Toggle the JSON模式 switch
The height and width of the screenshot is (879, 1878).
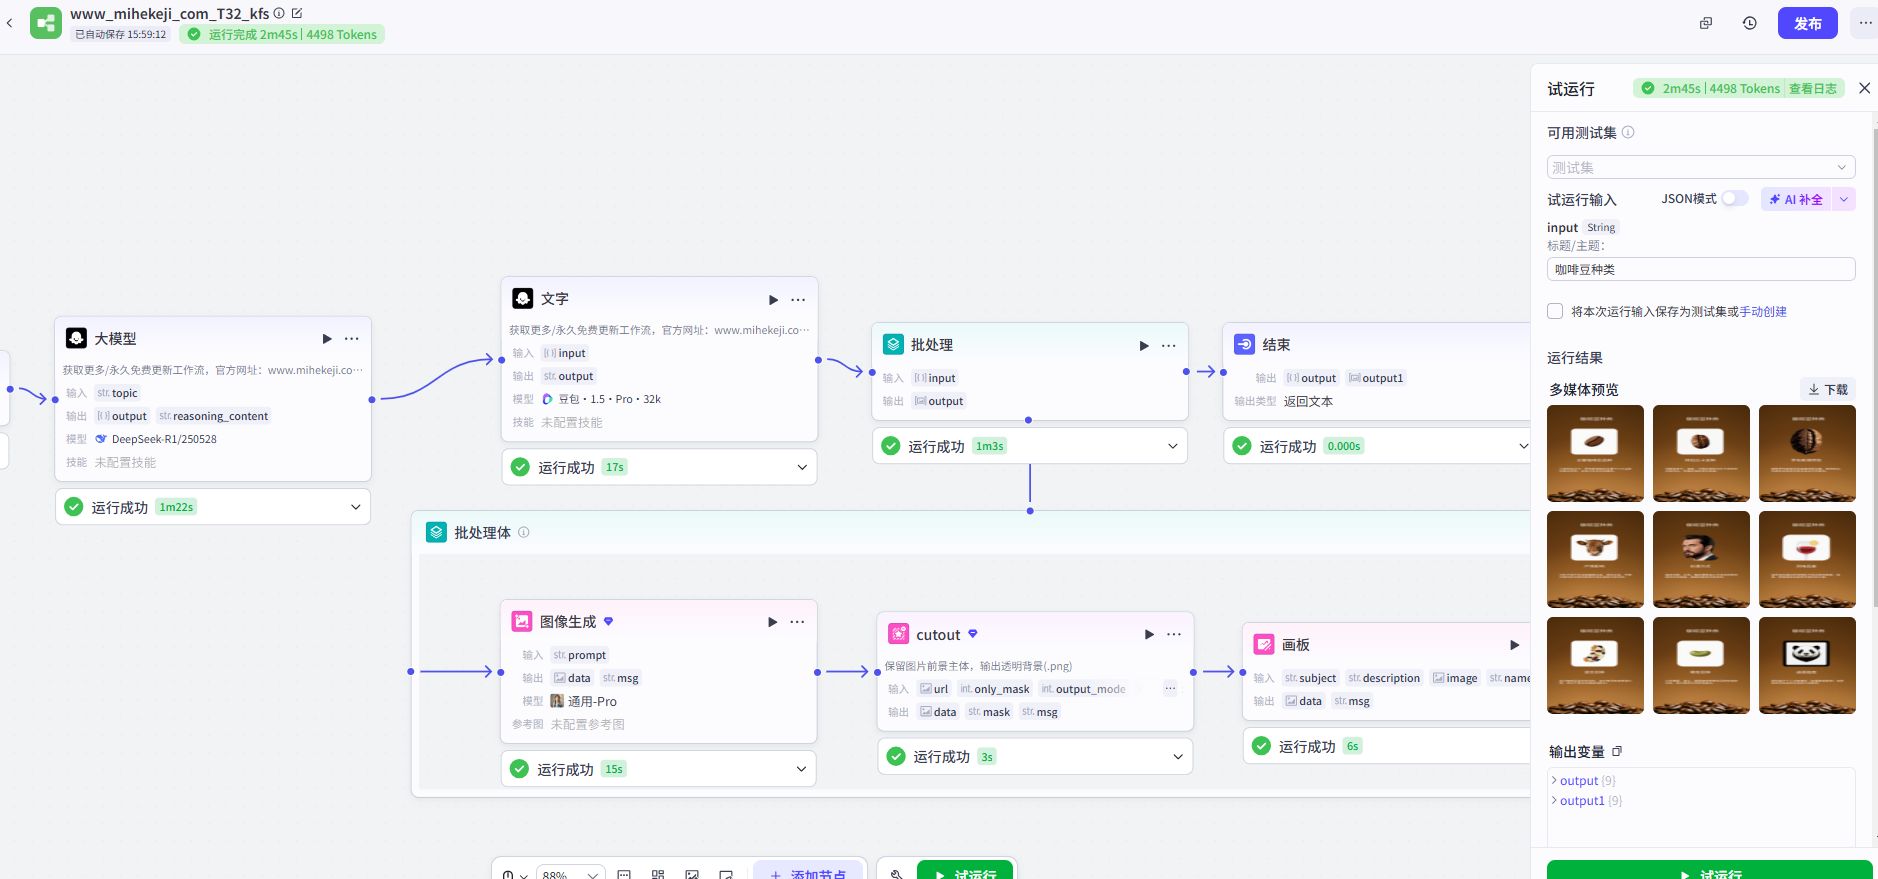click(1734, 199)
